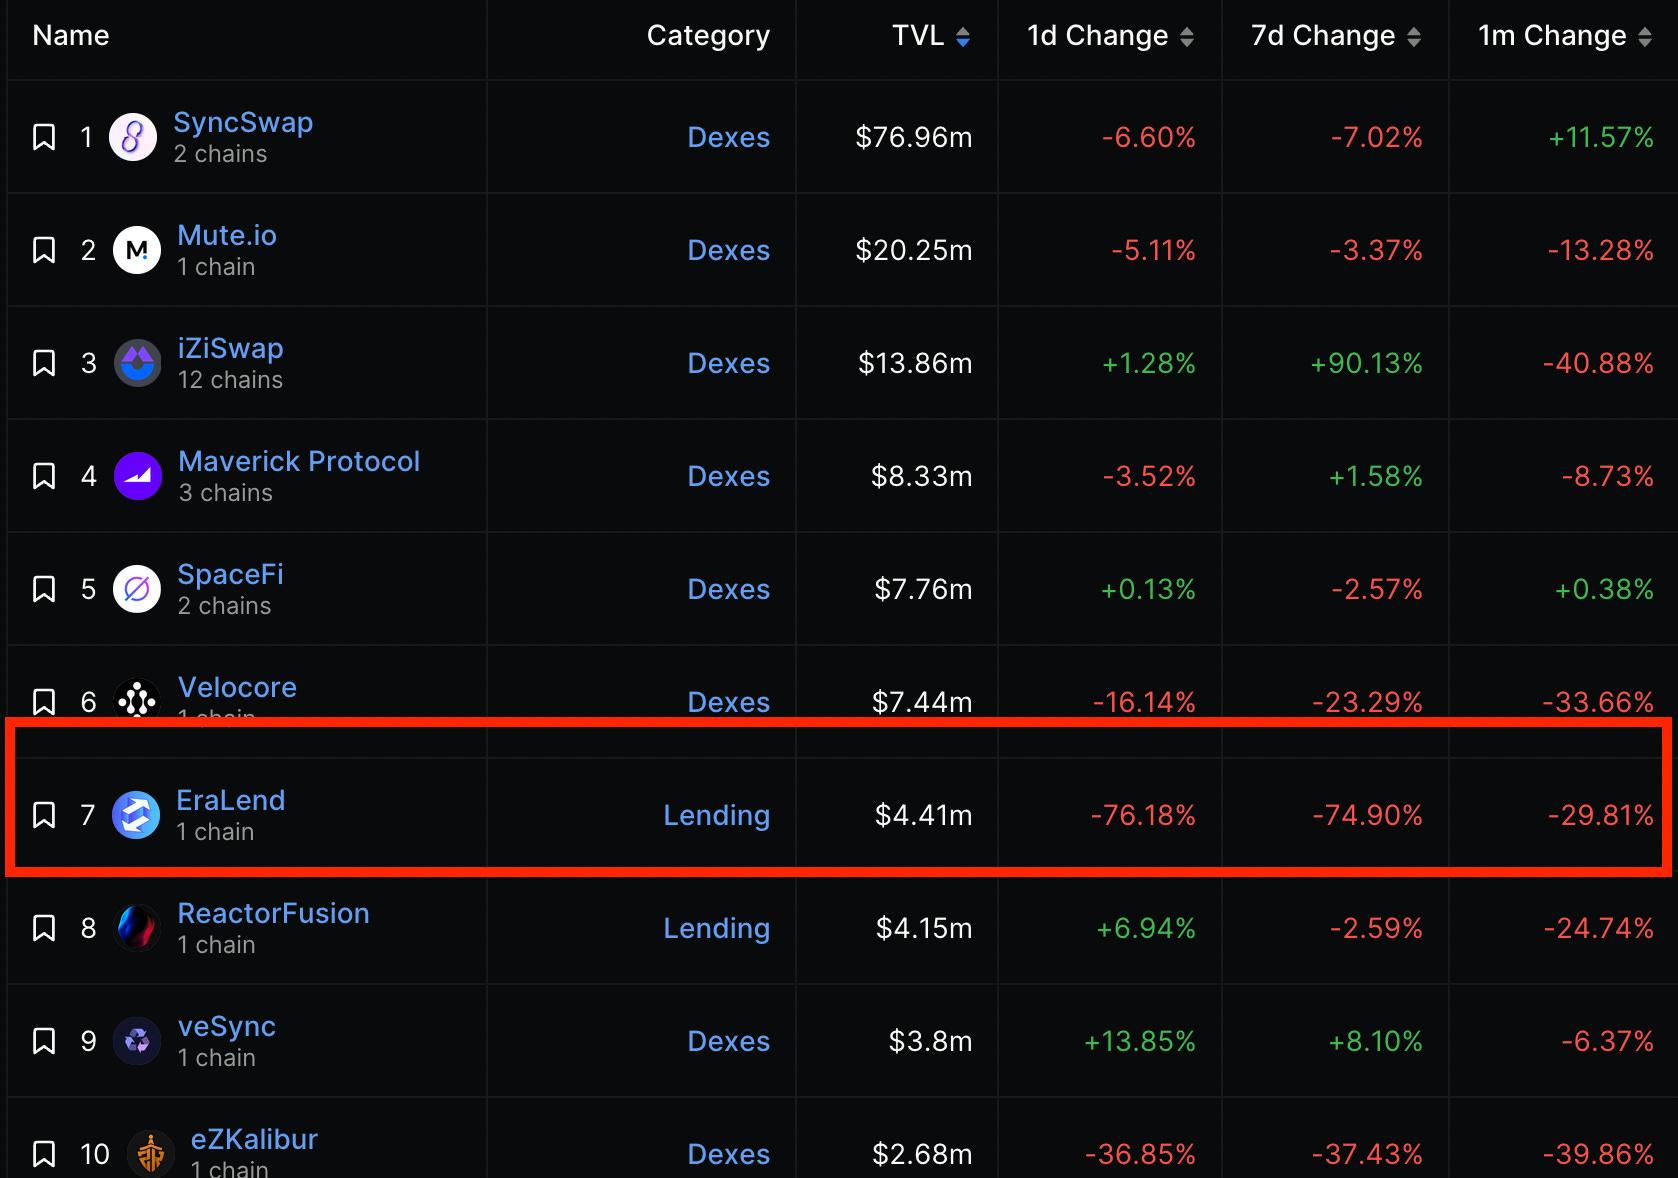Open the Velocore protocol link
The height and width of the screenshot is (1178, 1678).
(237, 687)
